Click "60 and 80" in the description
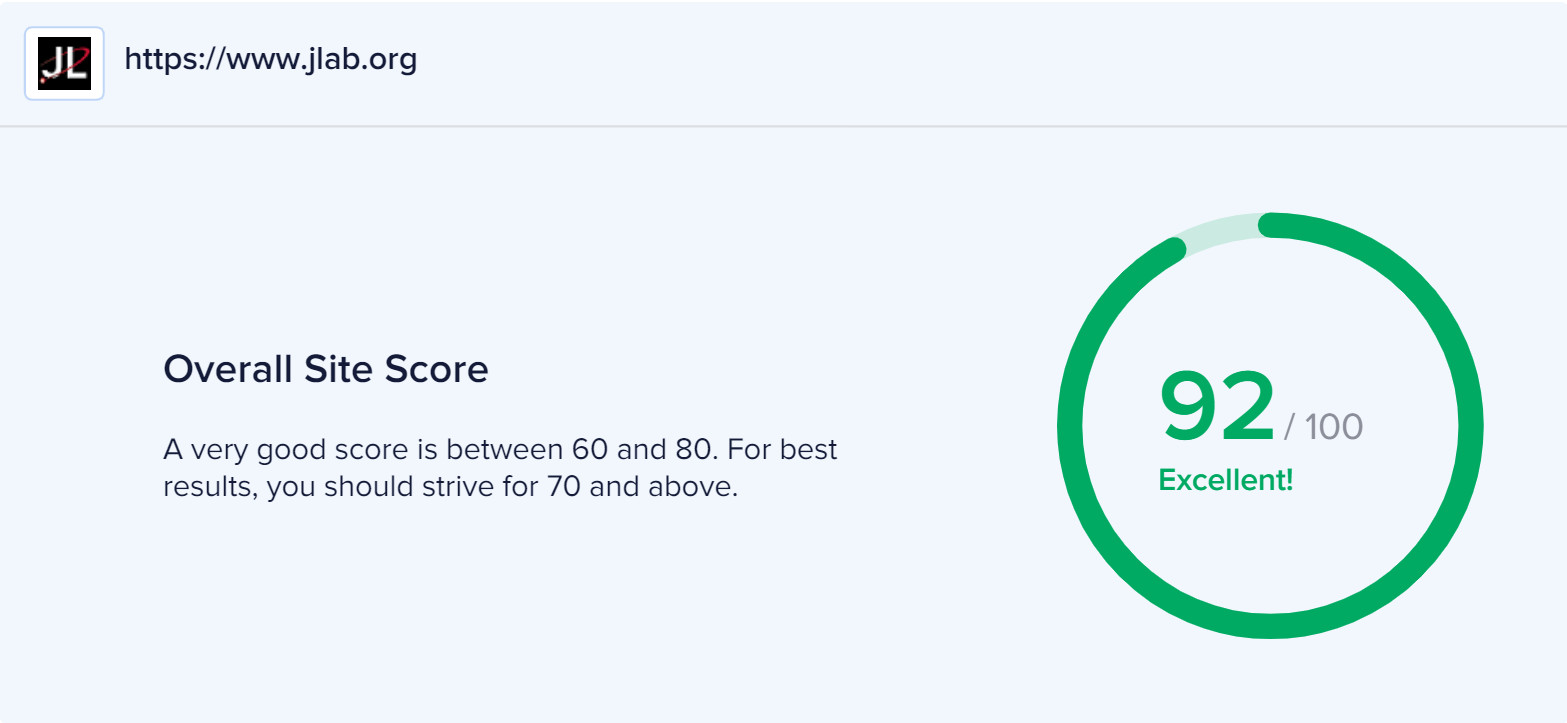Viewport: 1567px width, 723px height. point(640,449)
